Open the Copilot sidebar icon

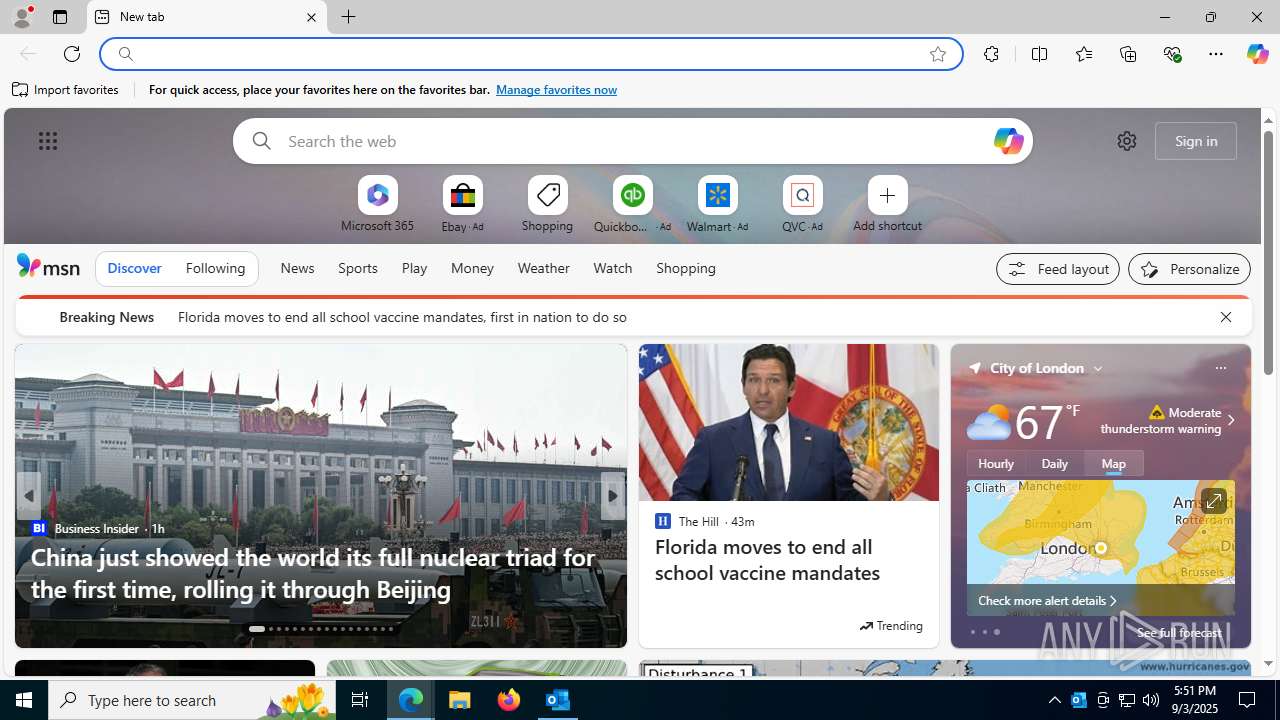tap(1257, 54)
